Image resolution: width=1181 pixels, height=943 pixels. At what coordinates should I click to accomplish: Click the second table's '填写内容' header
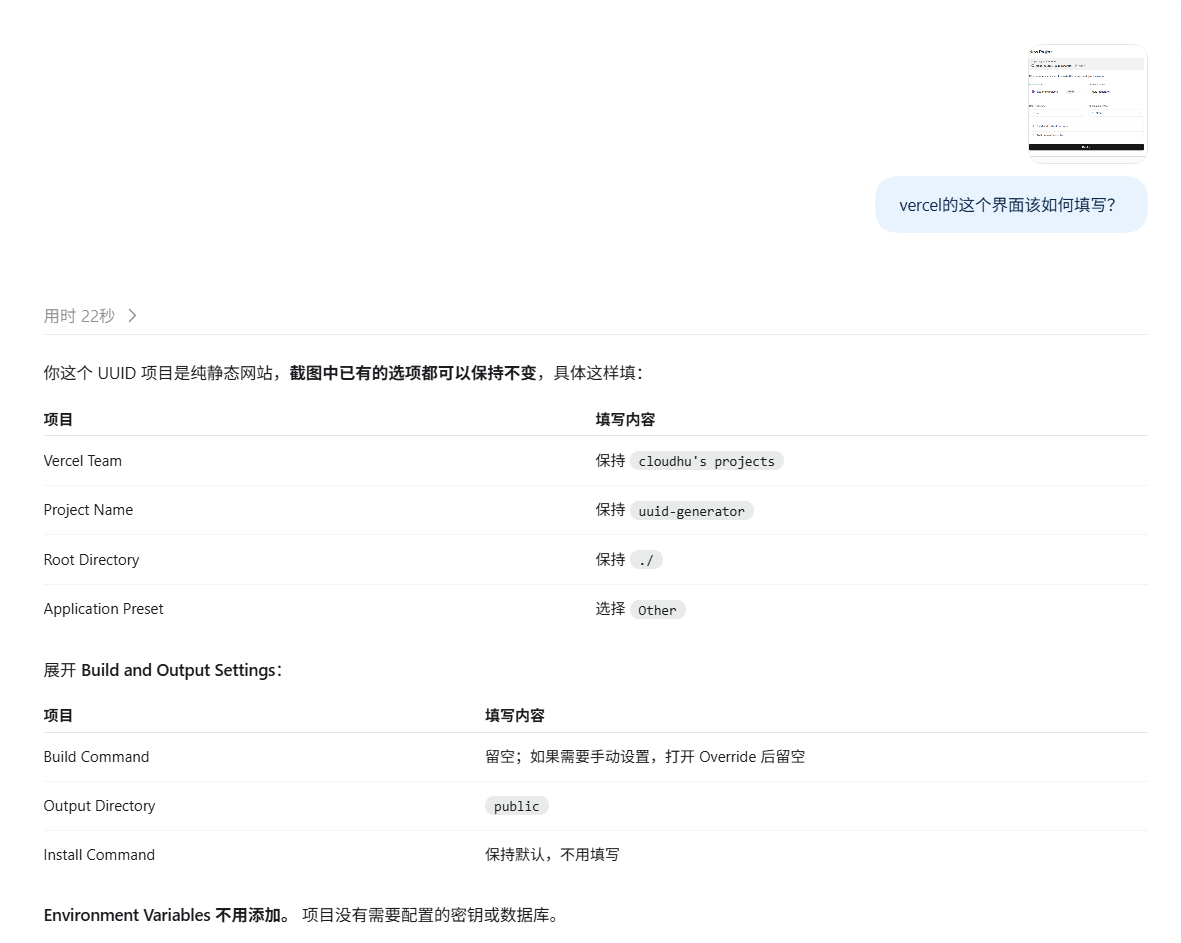514,716
